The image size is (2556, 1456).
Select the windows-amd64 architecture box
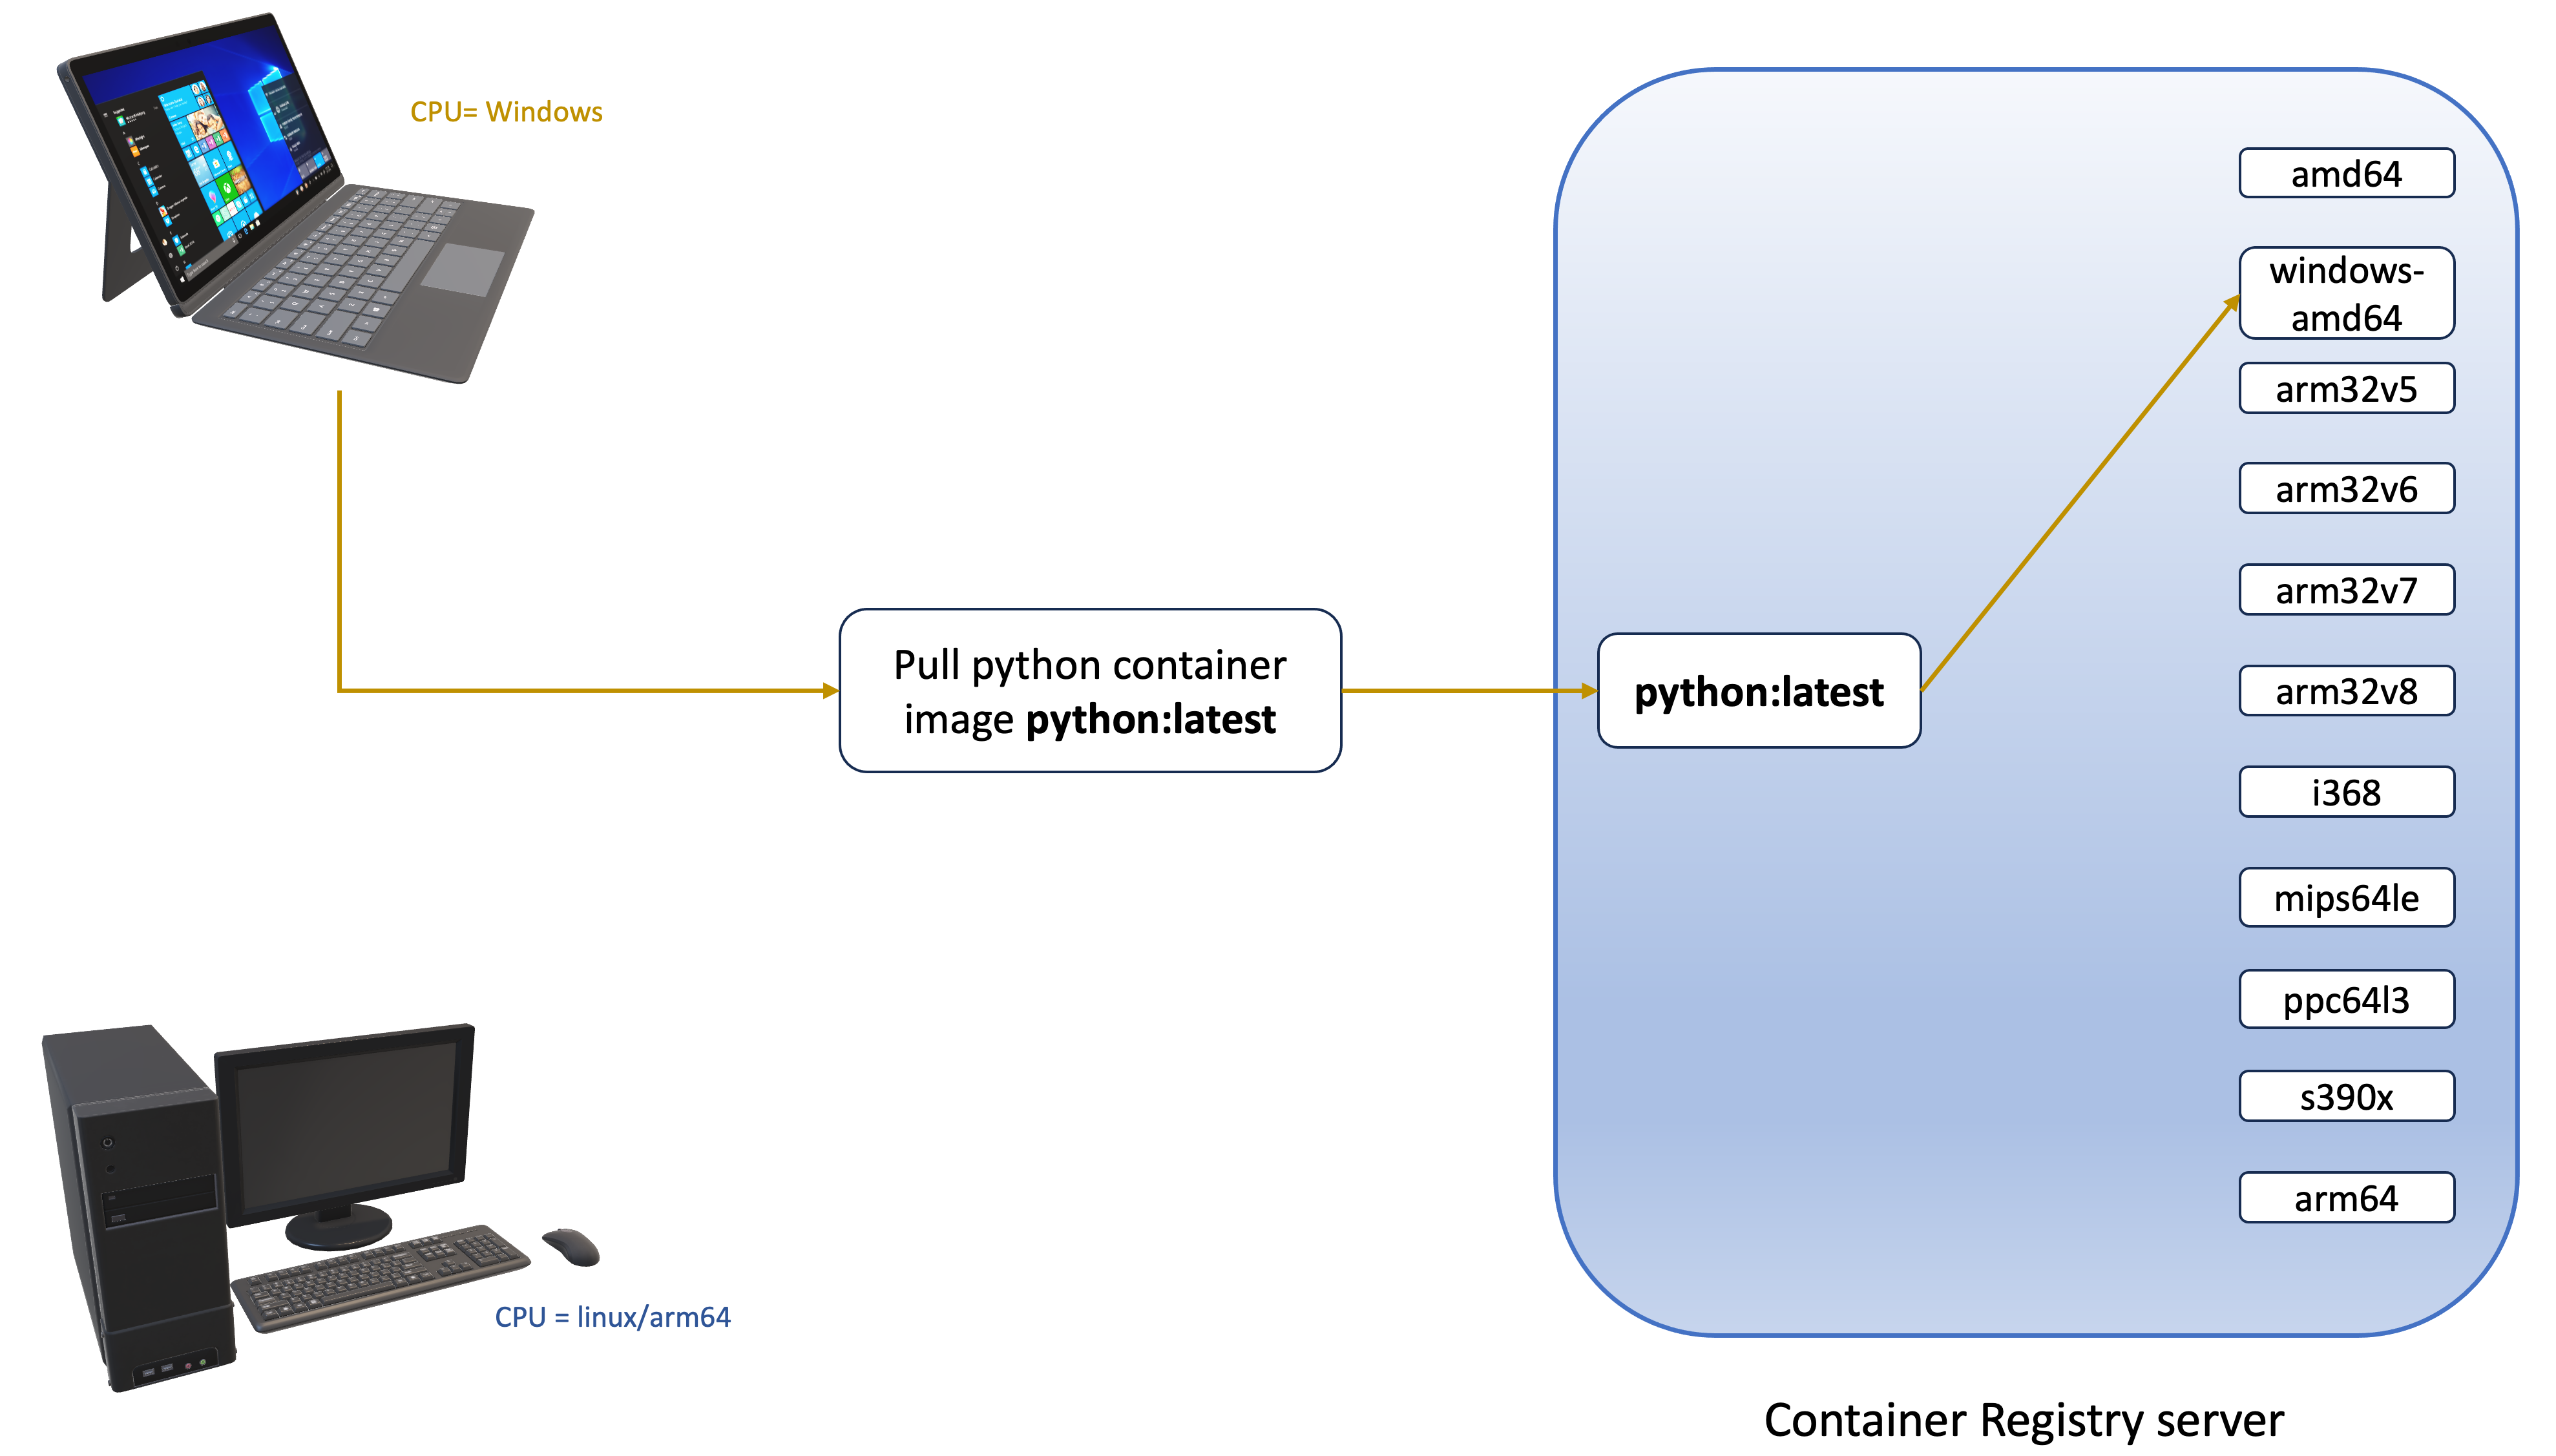(2346, 294)
